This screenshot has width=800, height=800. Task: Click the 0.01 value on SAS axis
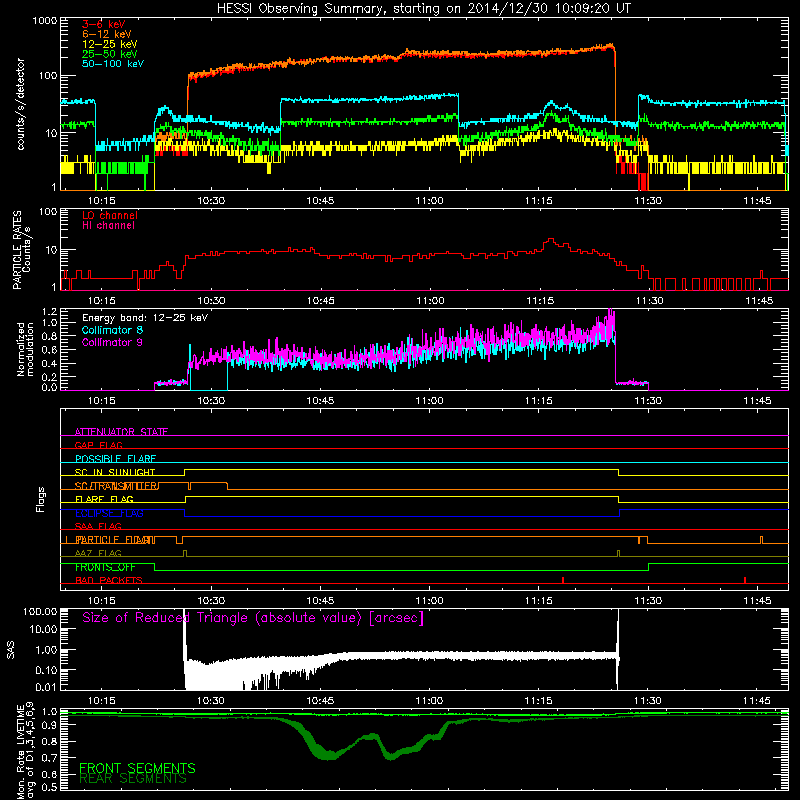pos(46,687)
